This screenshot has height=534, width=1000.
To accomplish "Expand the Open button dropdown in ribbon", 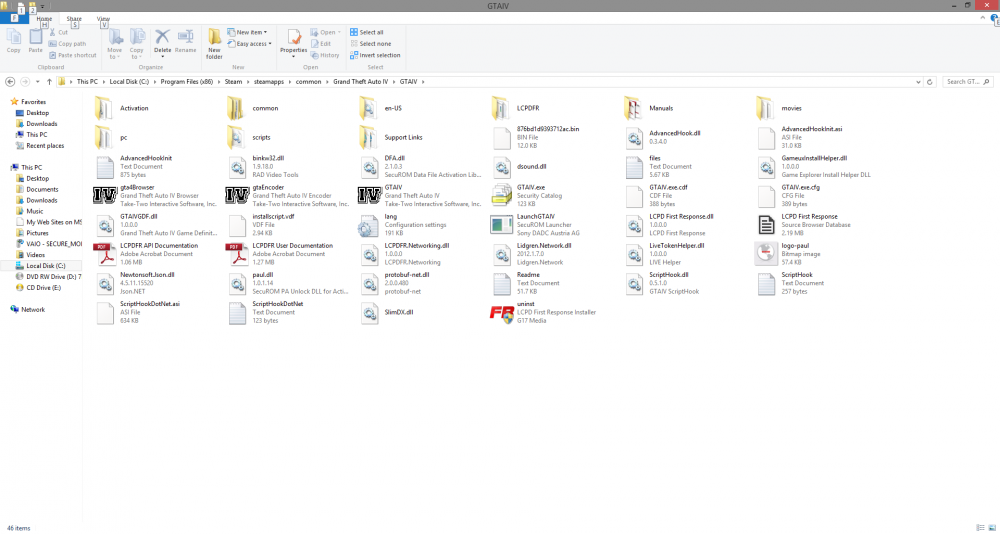I will [x=339, y=32].
